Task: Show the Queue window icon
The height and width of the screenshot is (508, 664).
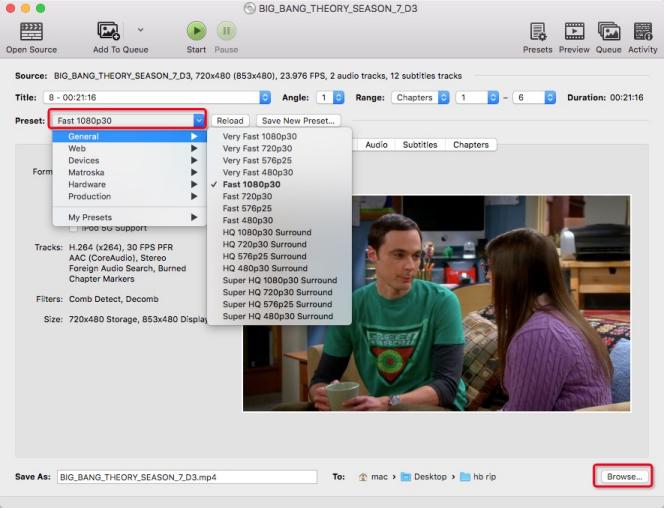Action: (608, 32)
